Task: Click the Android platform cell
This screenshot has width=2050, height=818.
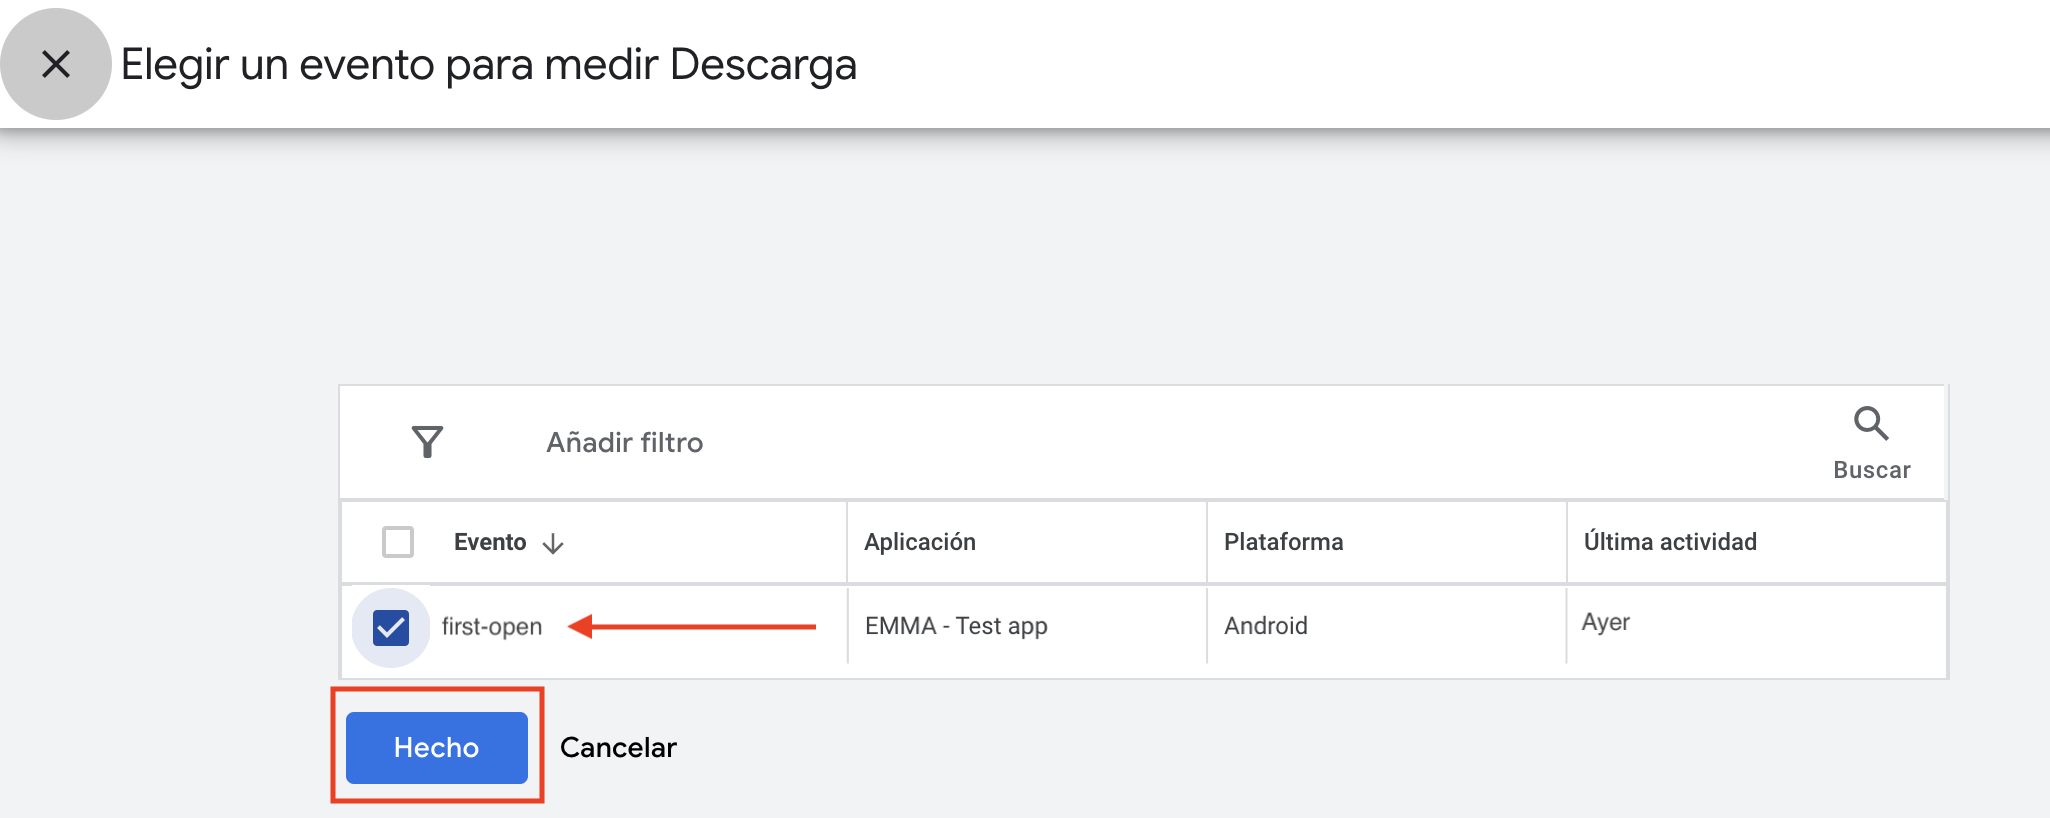Action: 1266,626
